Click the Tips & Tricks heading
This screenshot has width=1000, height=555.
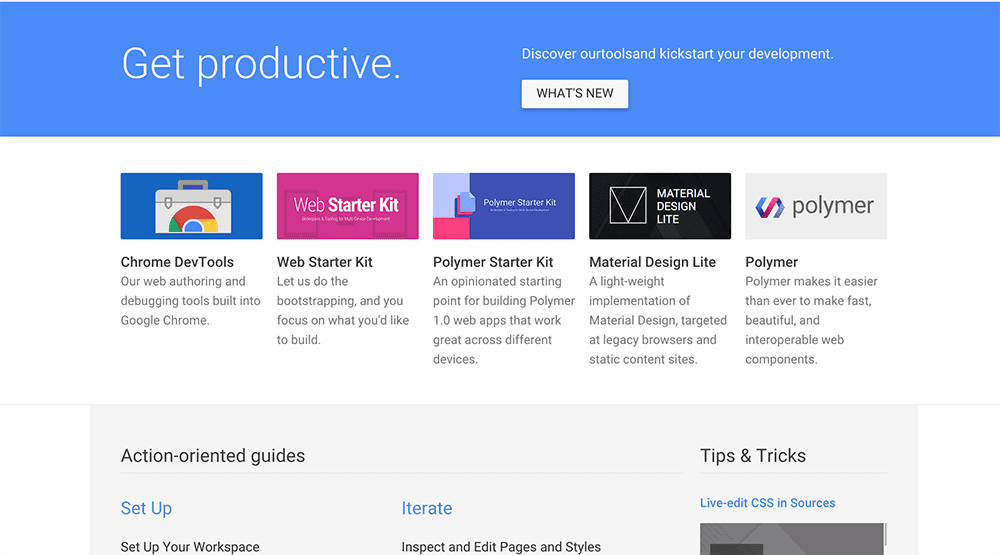tap(752, 456)
